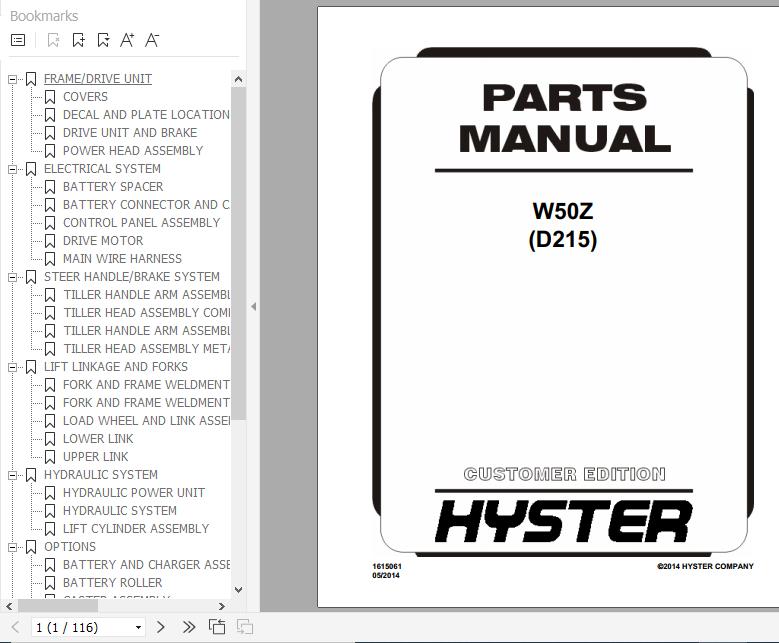Click the page layout windows icon
This screenshot has width=779, height=643.
[217, 627]
